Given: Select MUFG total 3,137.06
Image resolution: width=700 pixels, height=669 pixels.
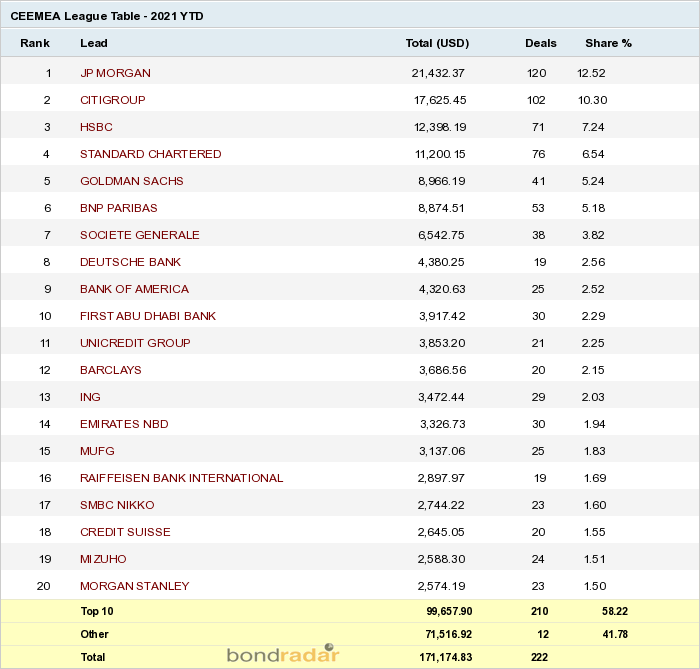Looking at the screenshot, I should click(442, 451).
